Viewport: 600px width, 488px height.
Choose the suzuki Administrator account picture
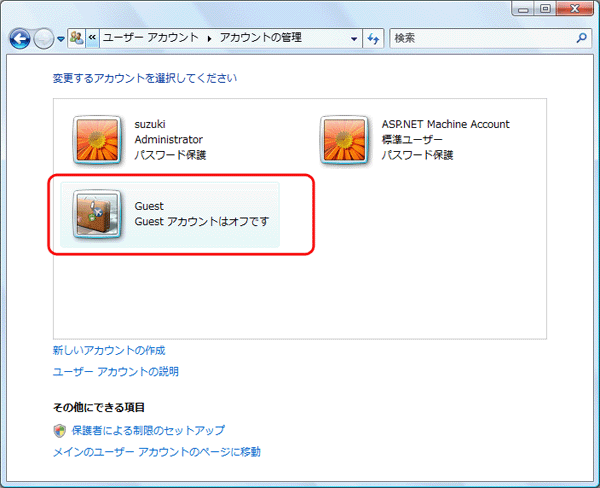click(x=98, y=139)
